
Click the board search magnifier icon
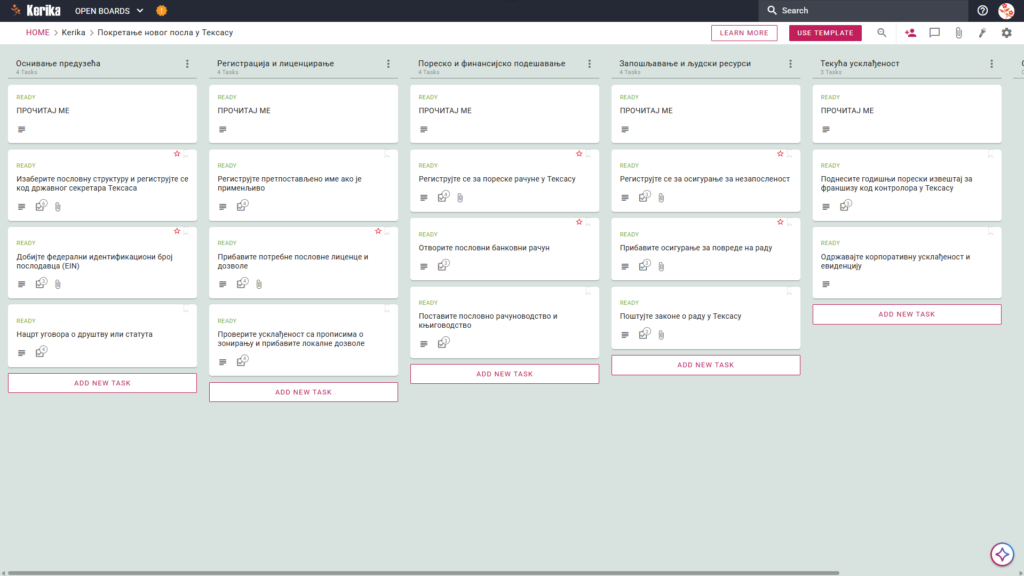click(x=882, y=33)
